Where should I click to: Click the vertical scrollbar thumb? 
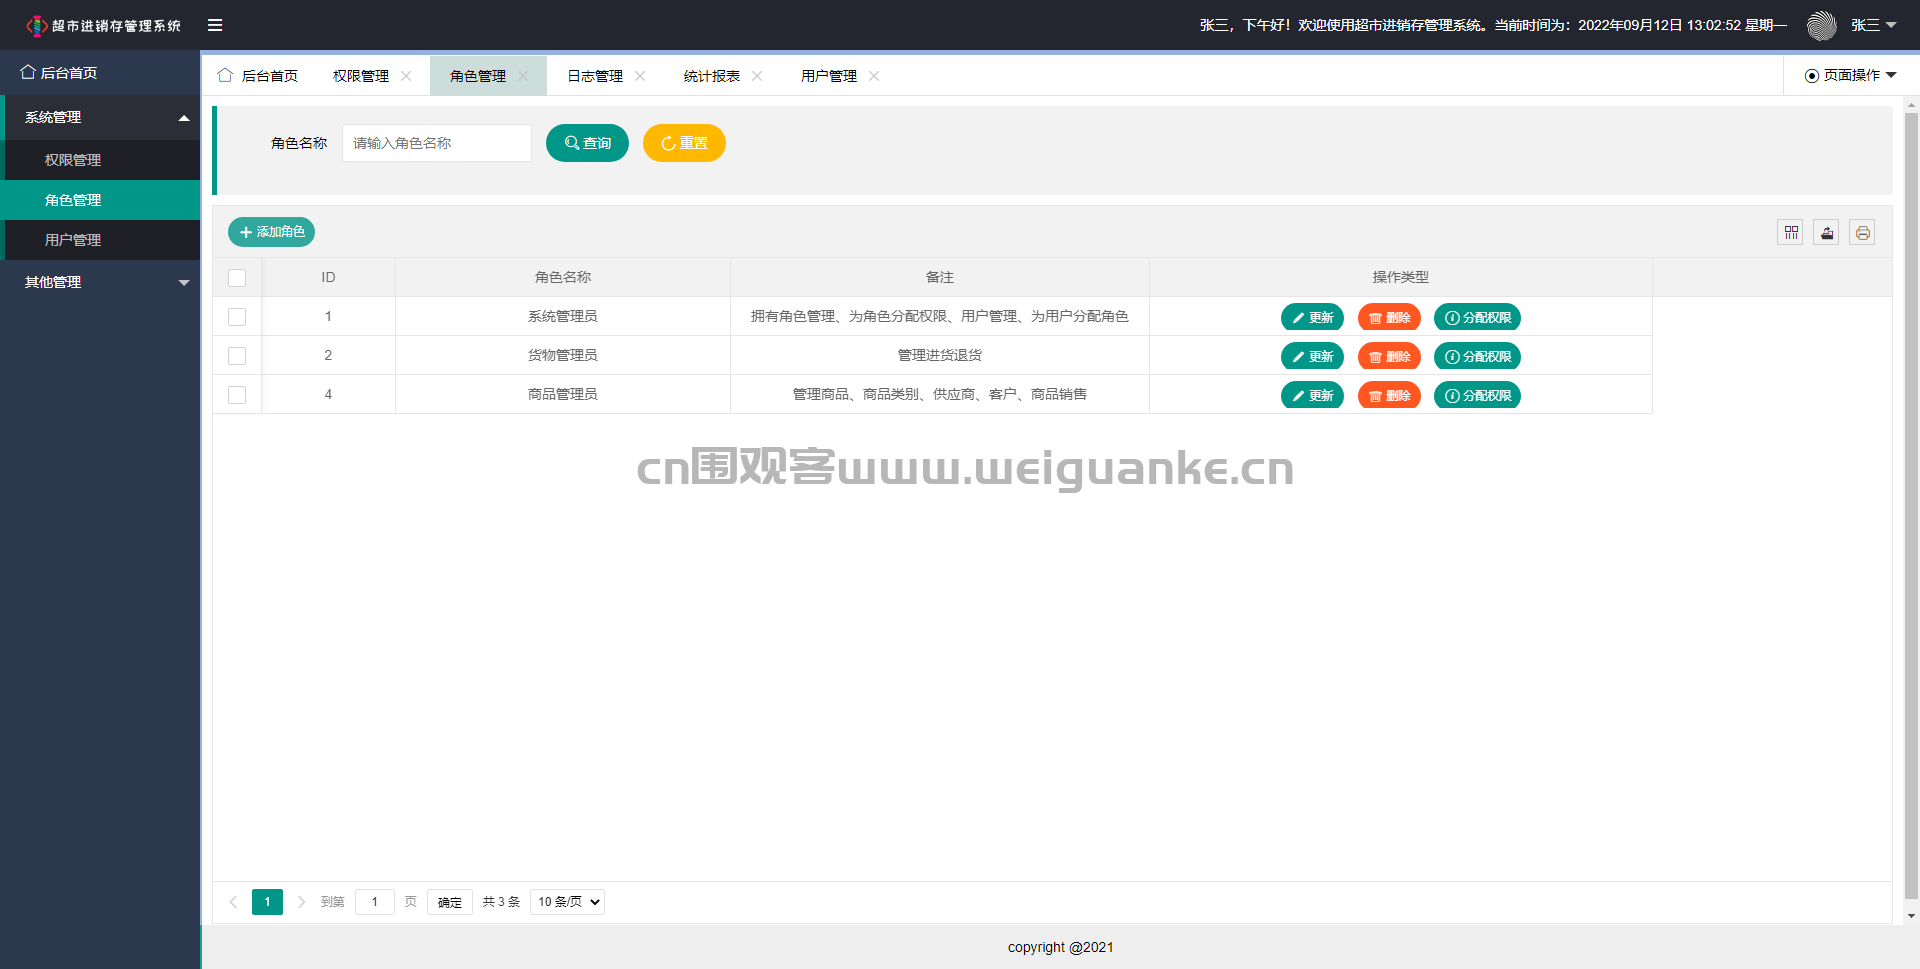tap(1911, 505)
